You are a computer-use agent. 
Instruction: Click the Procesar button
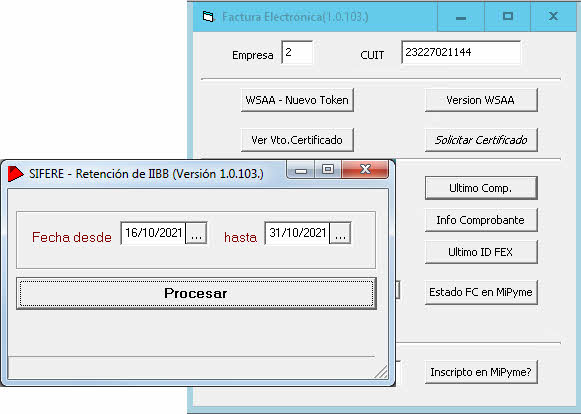pyautogui.click(x=196, y=293)
